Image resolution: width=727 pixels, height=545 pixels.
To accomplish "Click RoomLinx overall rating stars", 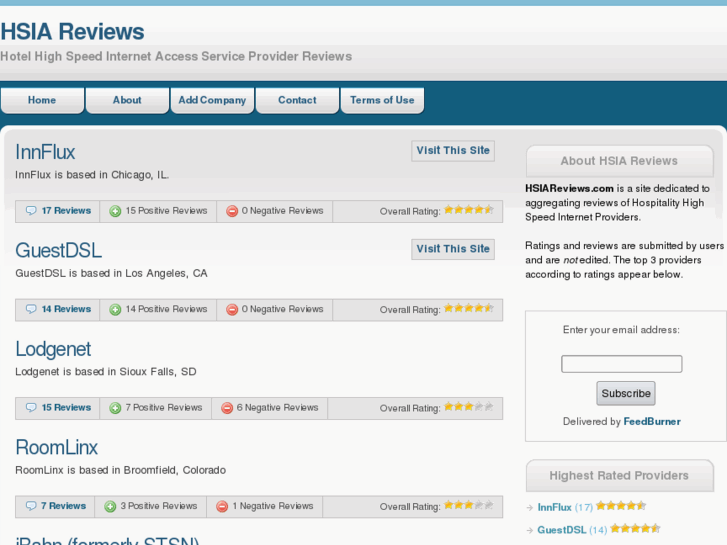I will click(x=469, y=505).
